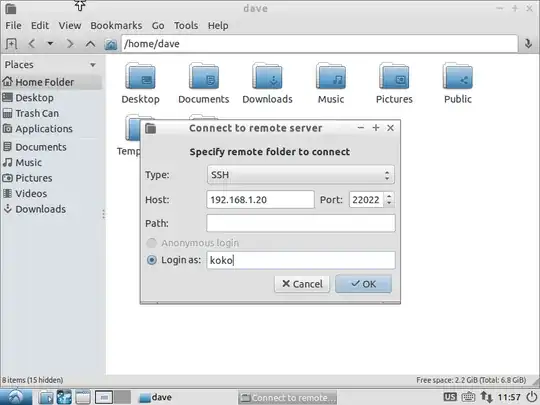Click the show desktop taskbar icon

click(83, 397)
